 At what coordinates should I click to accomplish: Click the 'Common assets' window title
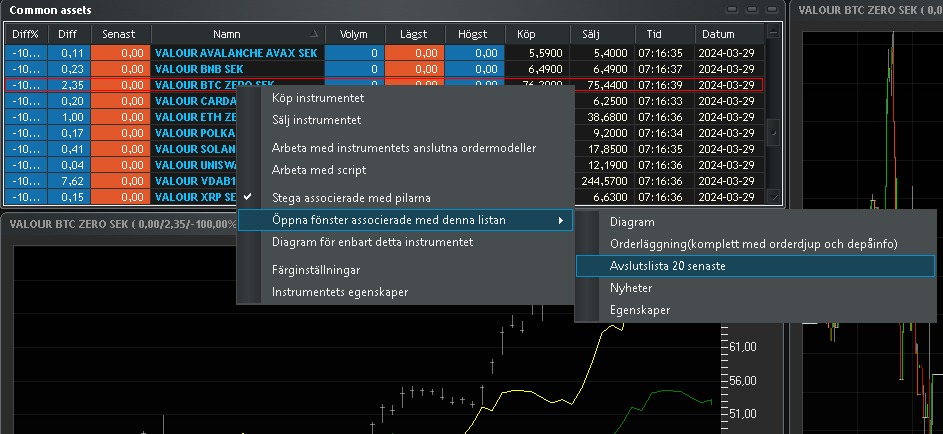51,10
